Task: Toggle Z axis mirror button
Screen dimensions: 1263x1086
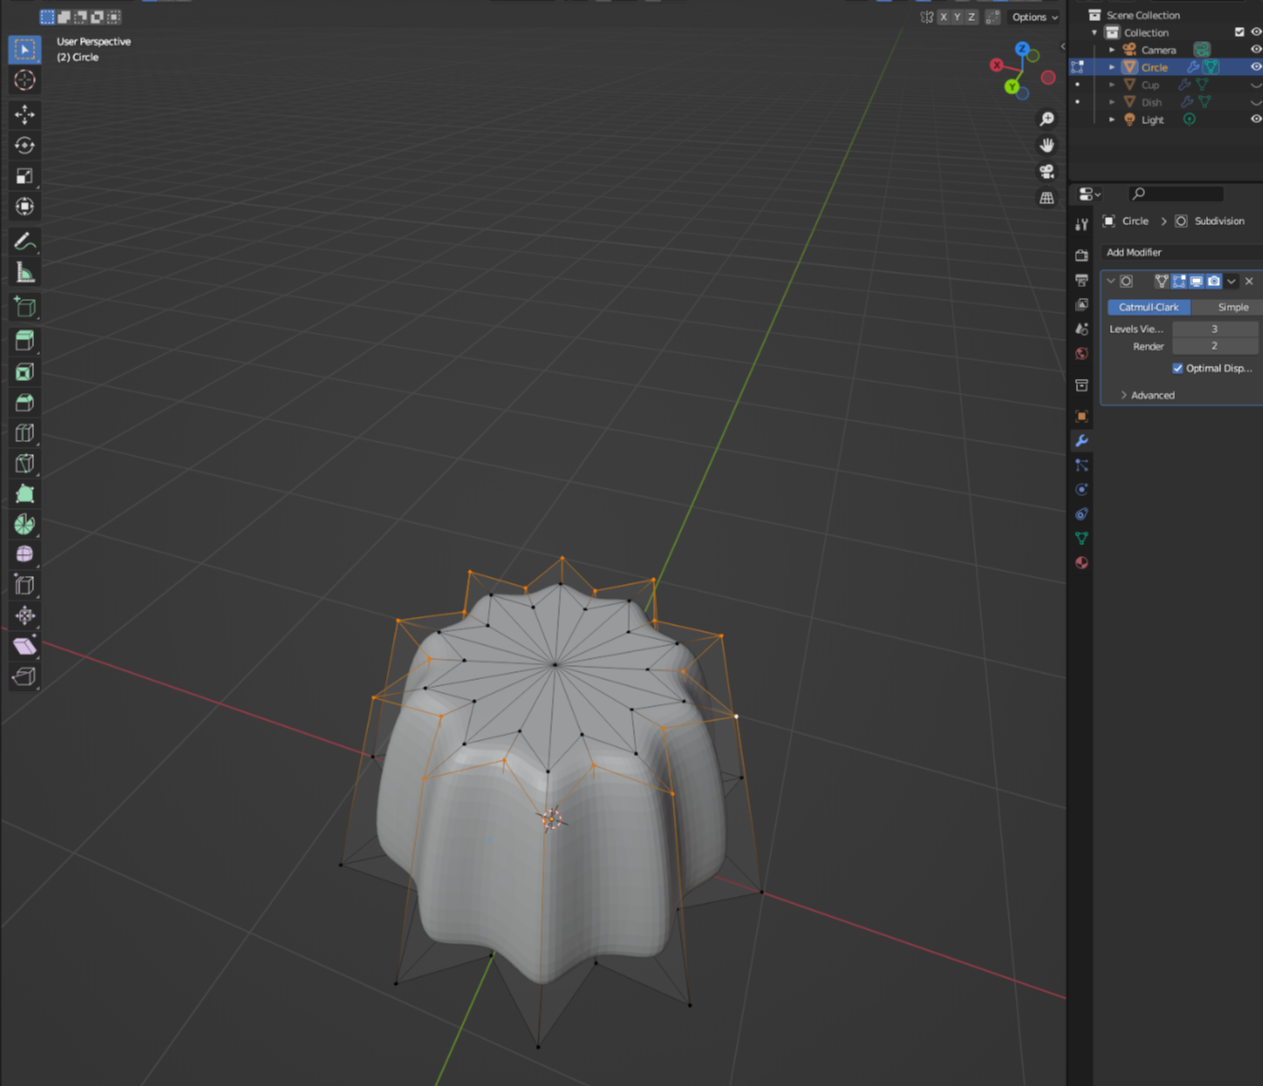Action: coord(971,17)
